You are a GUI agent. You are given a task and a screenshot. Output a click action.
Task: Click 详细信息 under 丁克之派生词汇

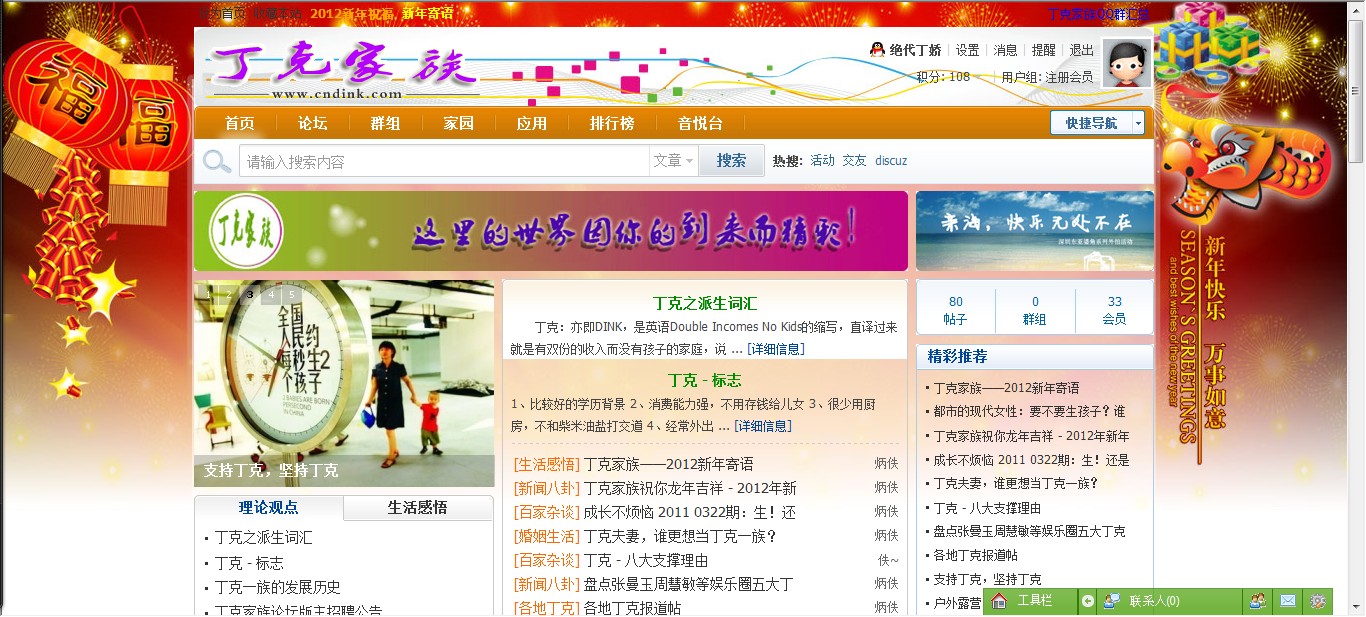[x=775, y=349]
